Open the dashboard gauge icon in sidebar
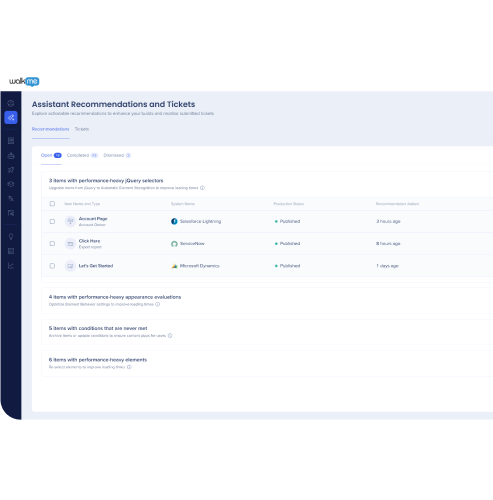The width and height of the screenshot is (493, 500). [11, 103]
